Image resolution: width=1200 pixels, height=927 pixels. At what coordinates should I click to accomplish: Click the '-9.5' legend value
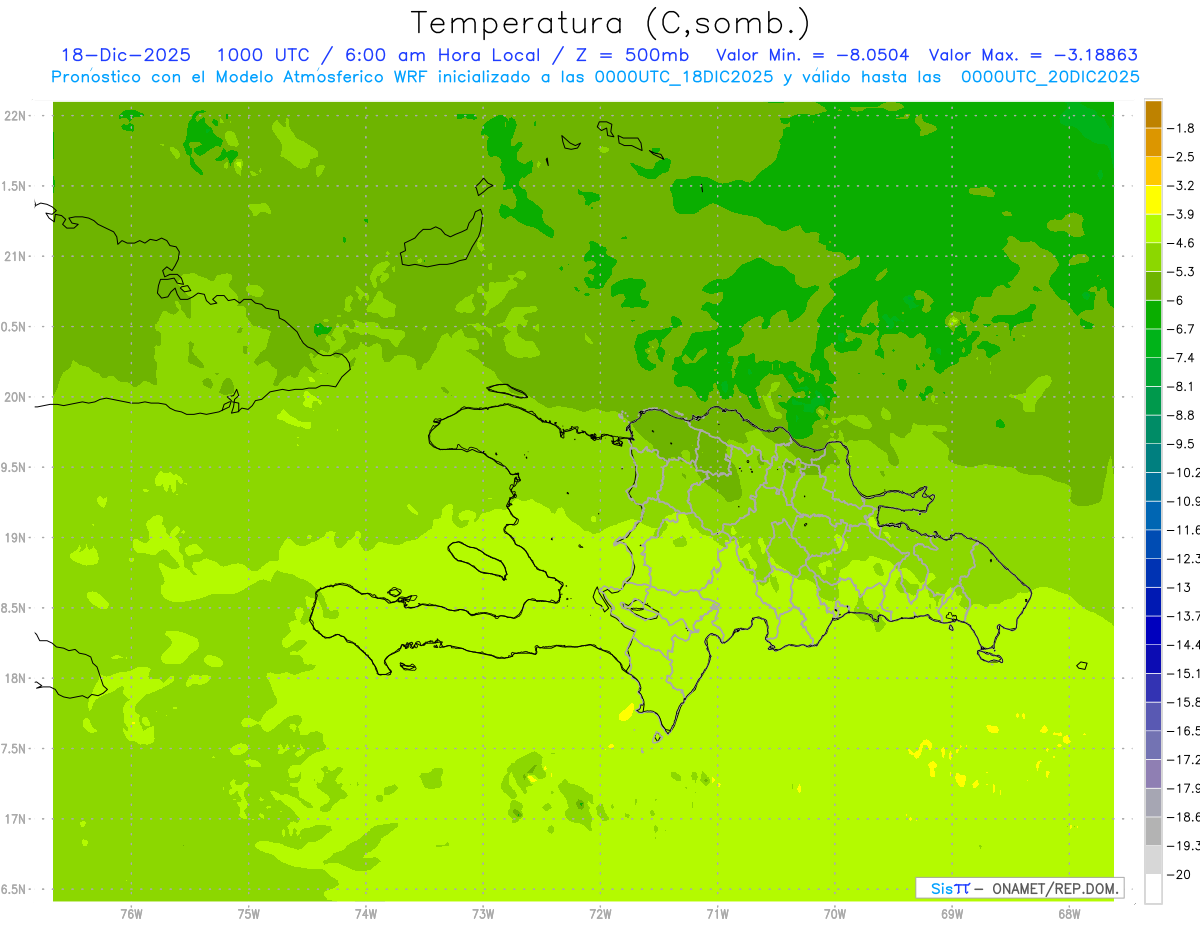[x=1183, y=444]
